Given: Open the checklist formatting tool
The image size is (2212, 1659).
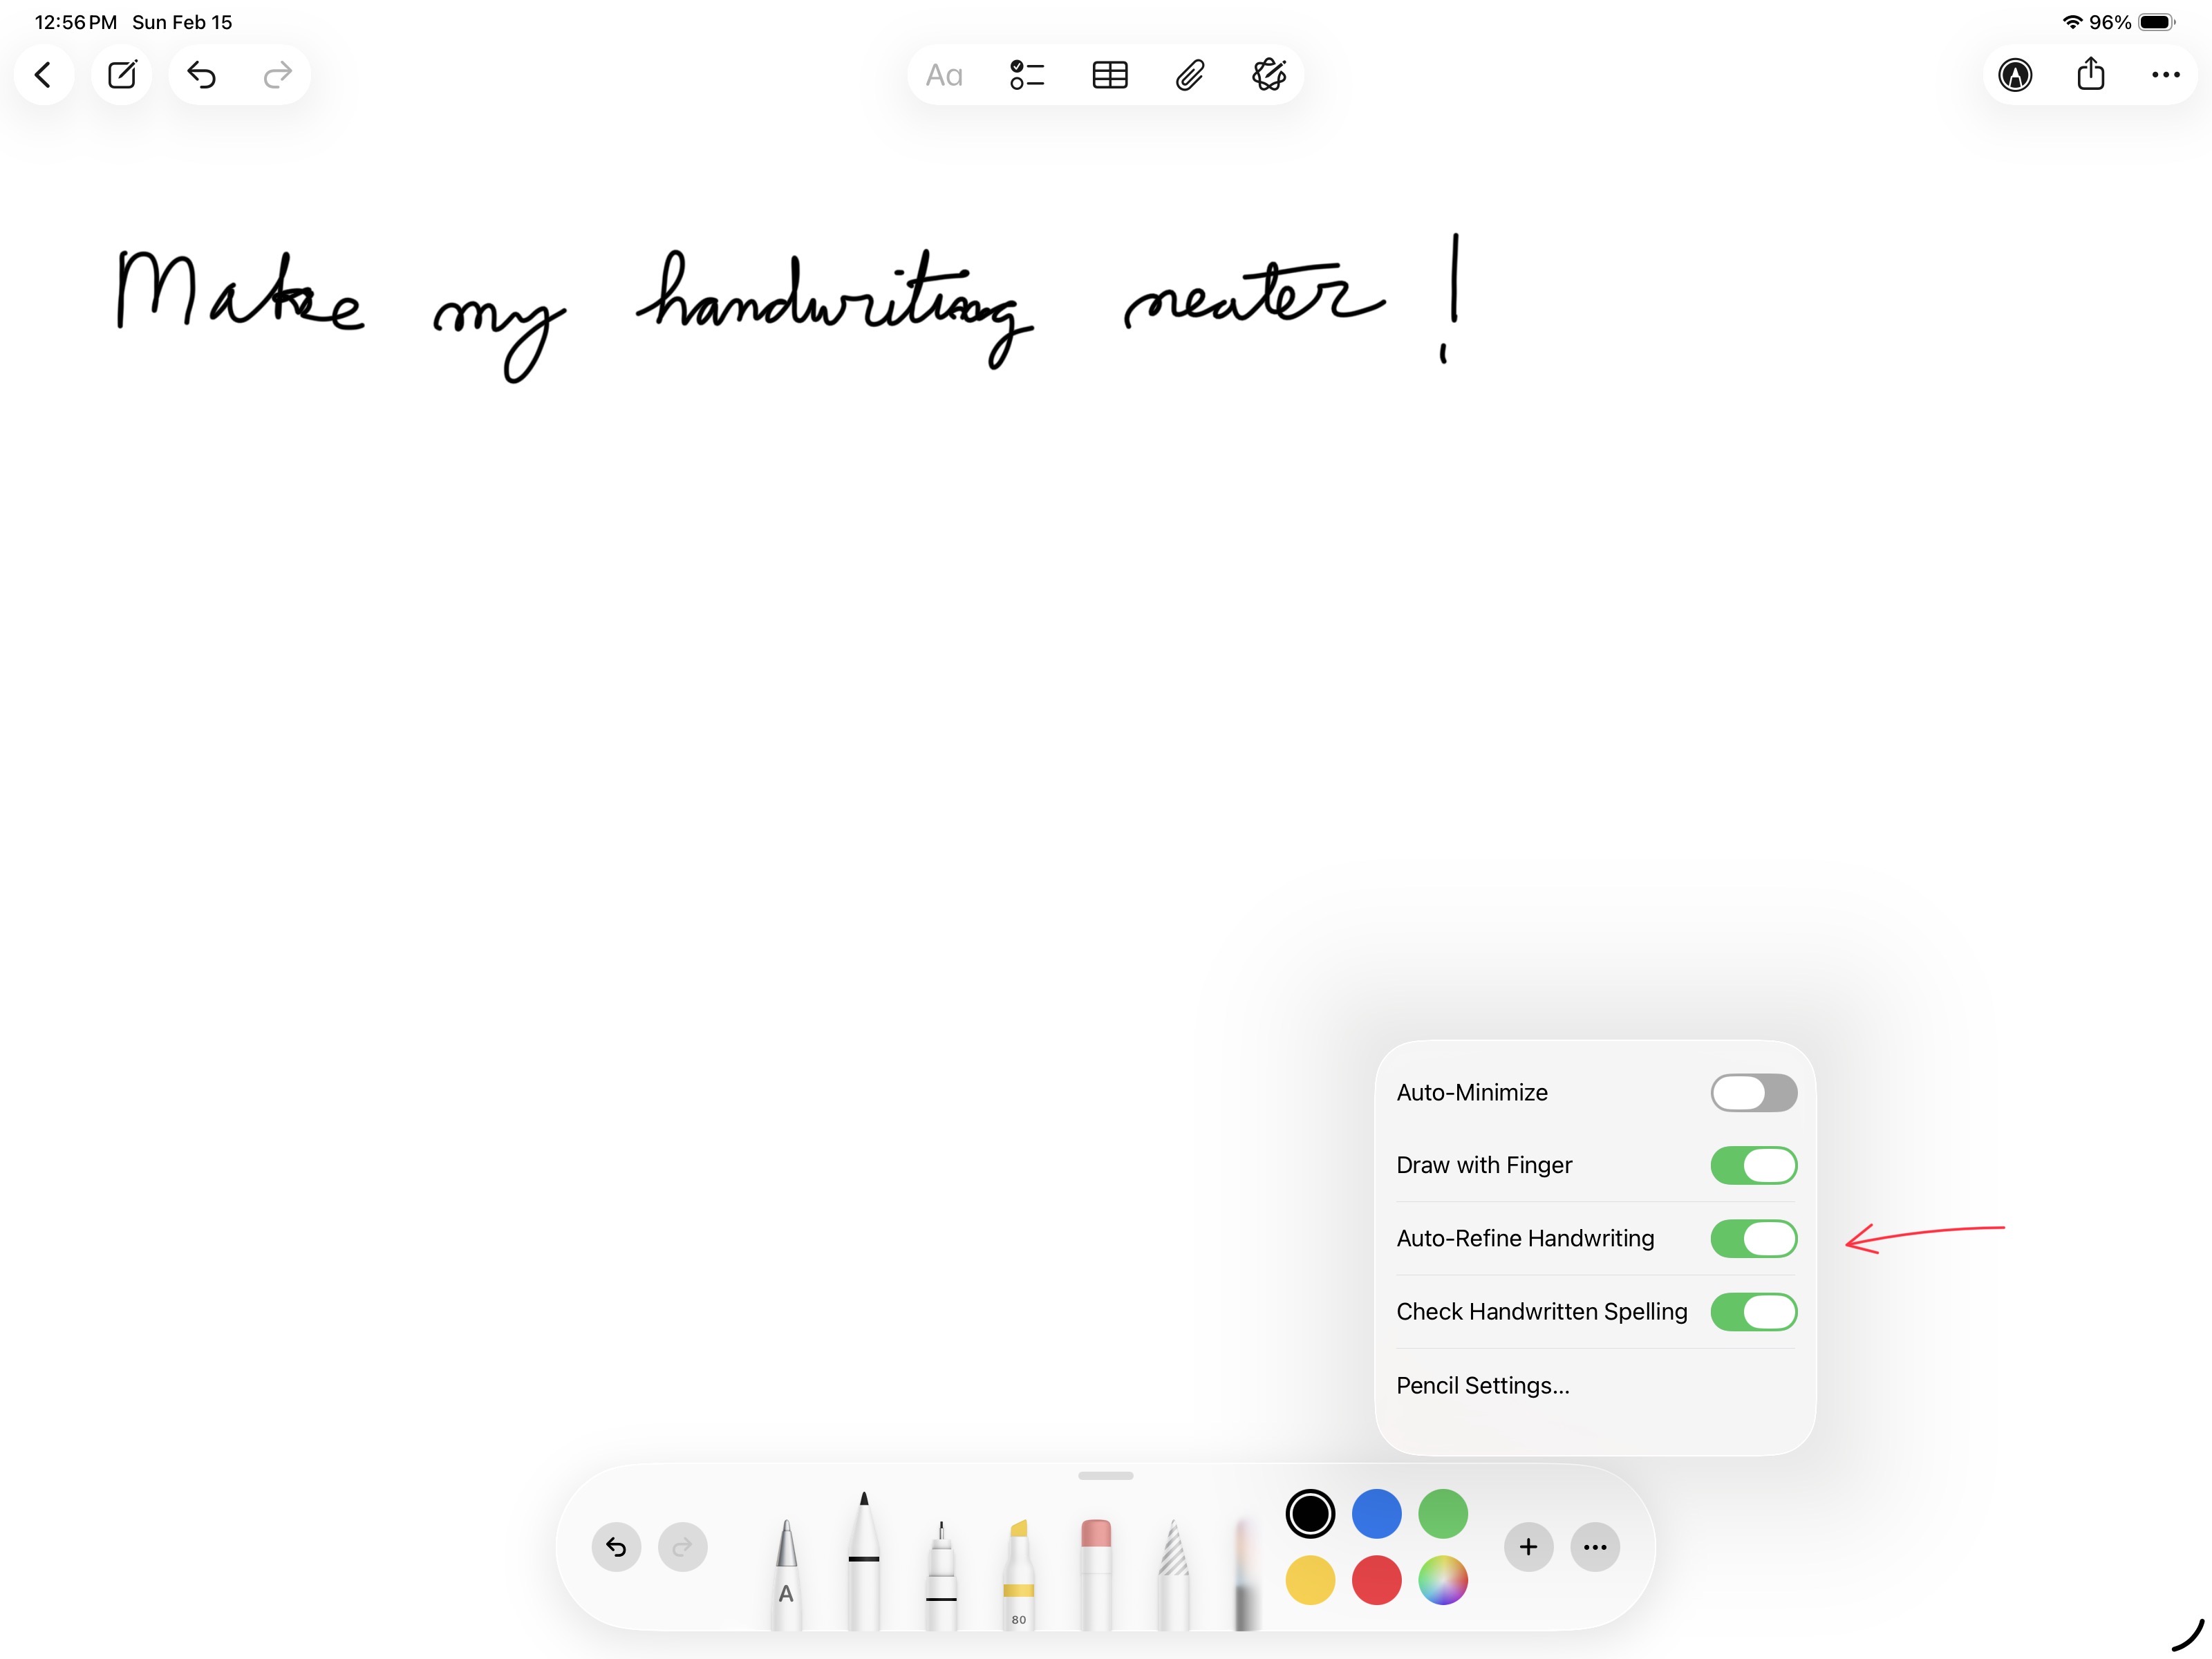Looking at the screenshot, I should click(x=1027, y=75).
